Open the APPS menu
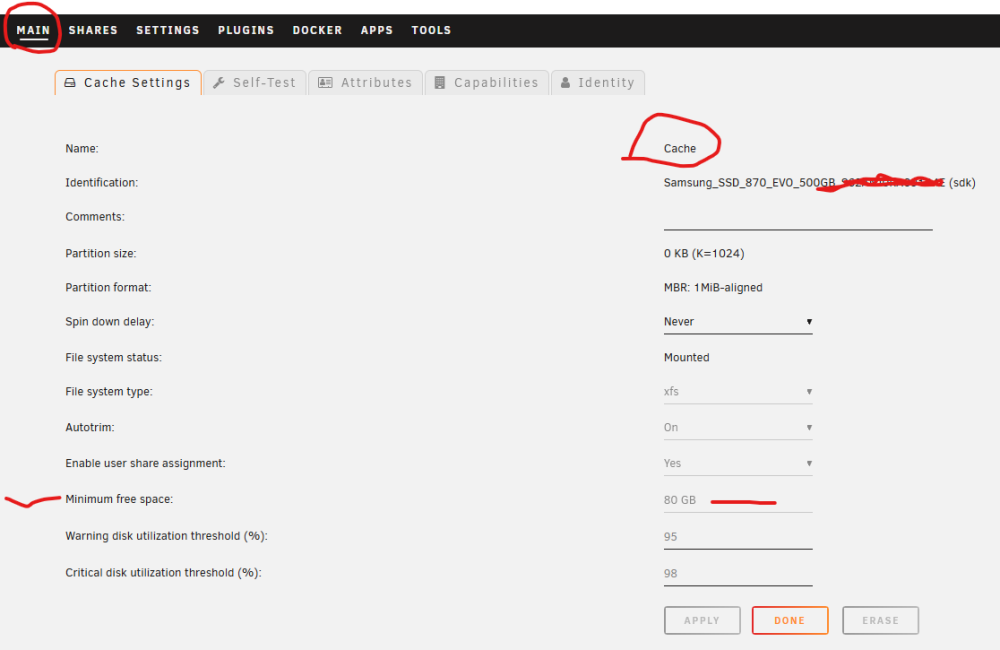 coord(377,30)
